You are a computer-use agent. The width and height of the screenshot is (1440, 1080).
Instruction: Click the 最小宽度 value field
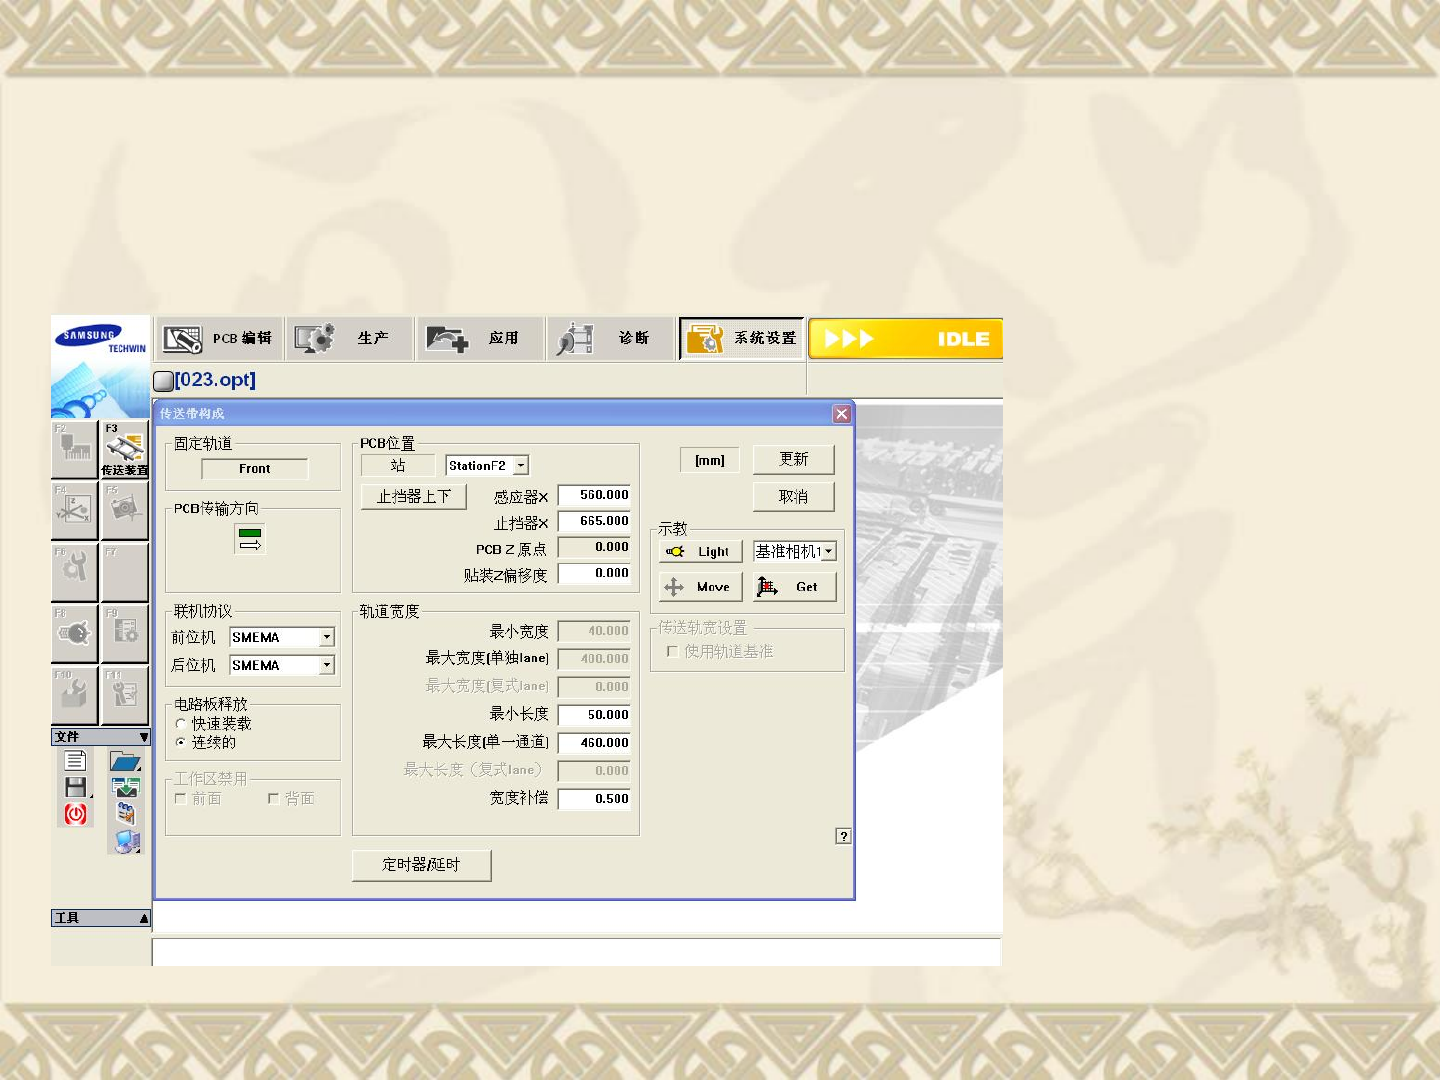[595, 631]
